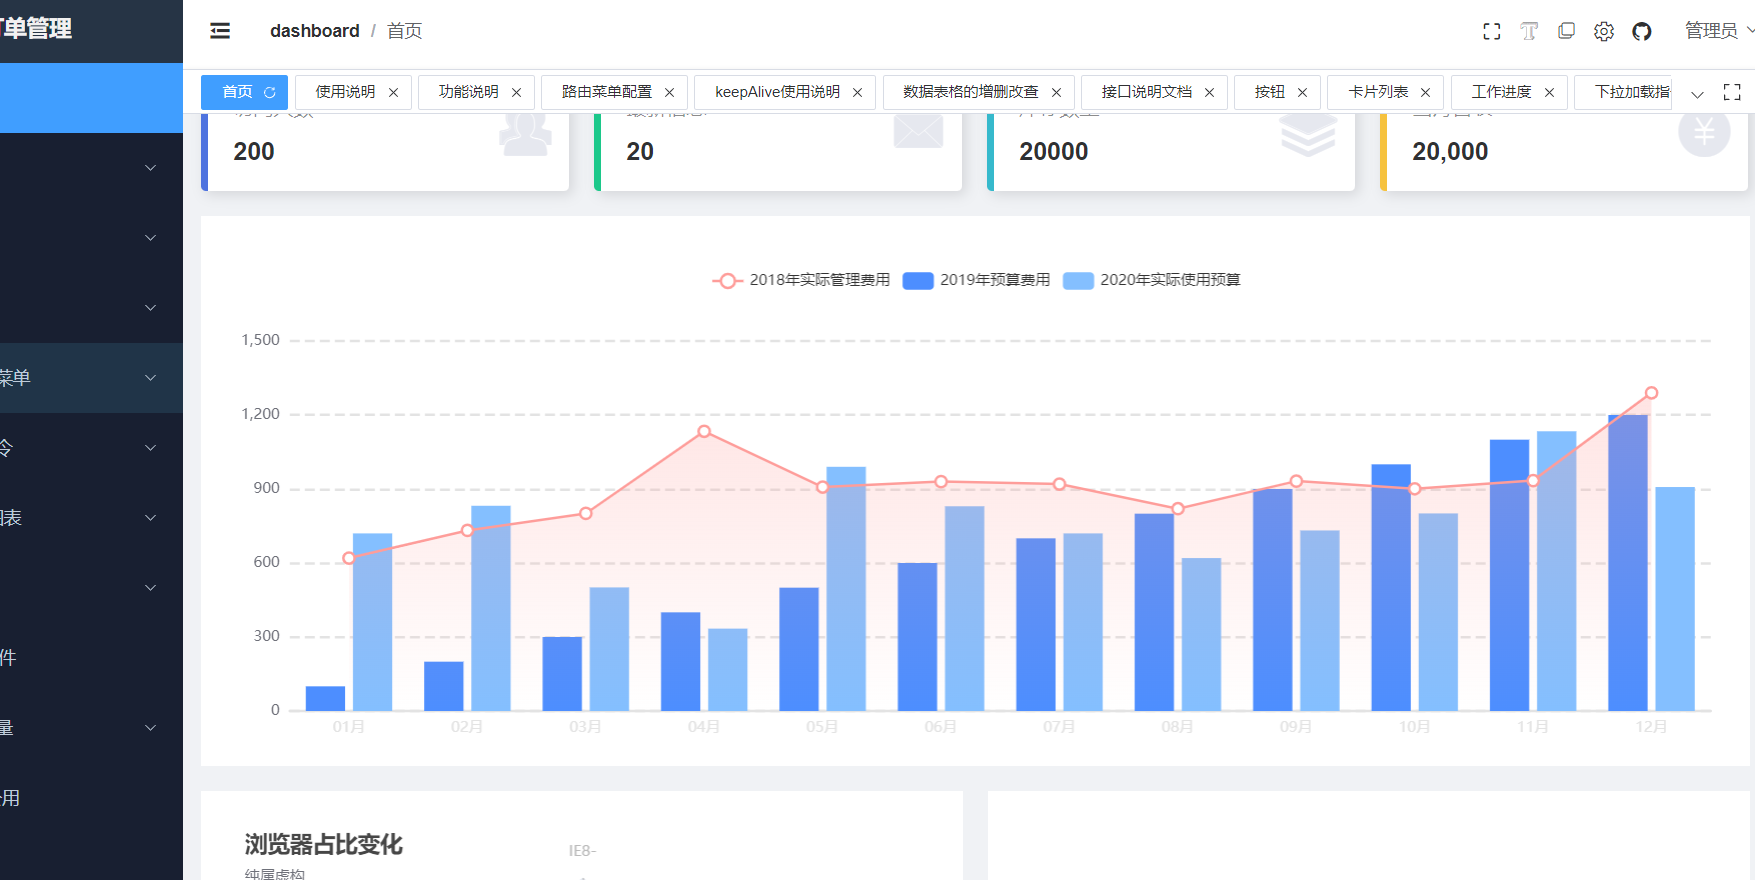Toggle 2019年预算费用 legend series

tap(976, 280)
